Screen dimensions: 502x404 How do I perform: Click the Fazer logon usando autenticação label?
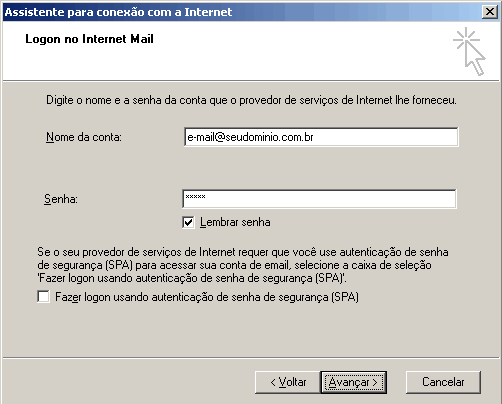coord(207,297)
